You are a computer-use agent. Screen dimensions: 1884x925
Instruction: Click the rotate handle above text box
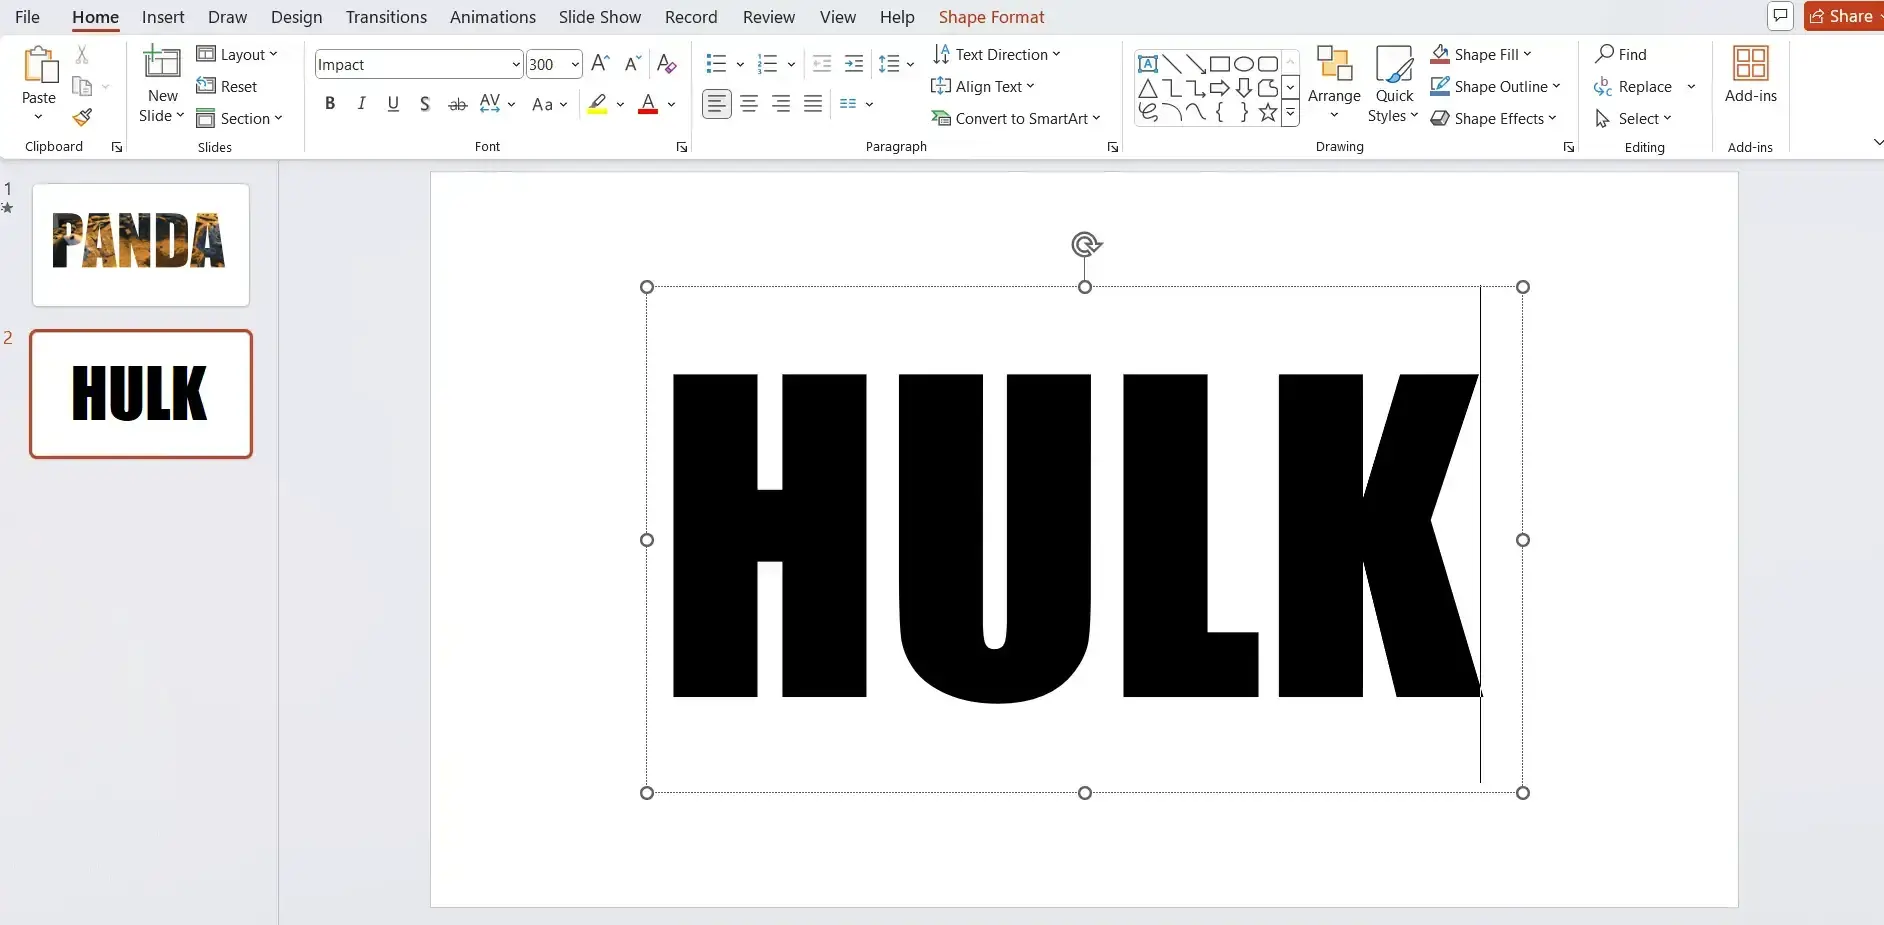(x=1085, y=244)
